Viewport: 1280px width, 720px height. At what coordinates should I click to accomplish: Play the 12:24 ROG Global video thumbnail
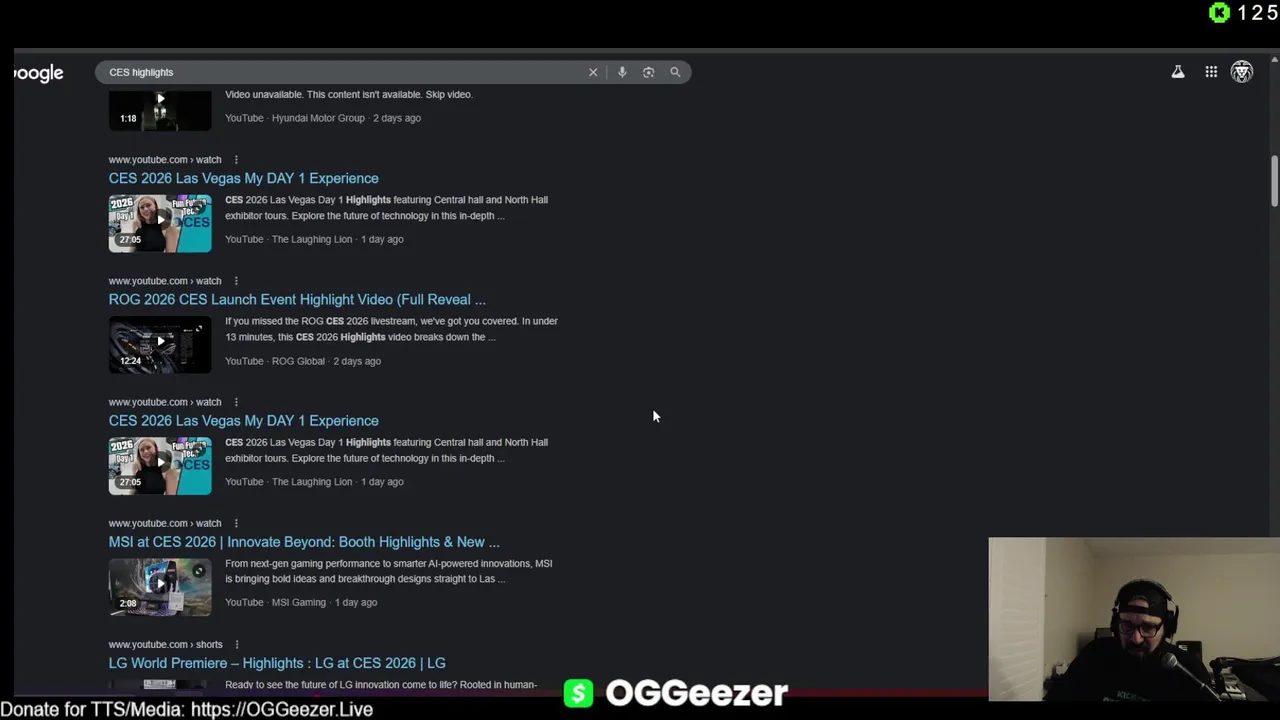[160, 345]
